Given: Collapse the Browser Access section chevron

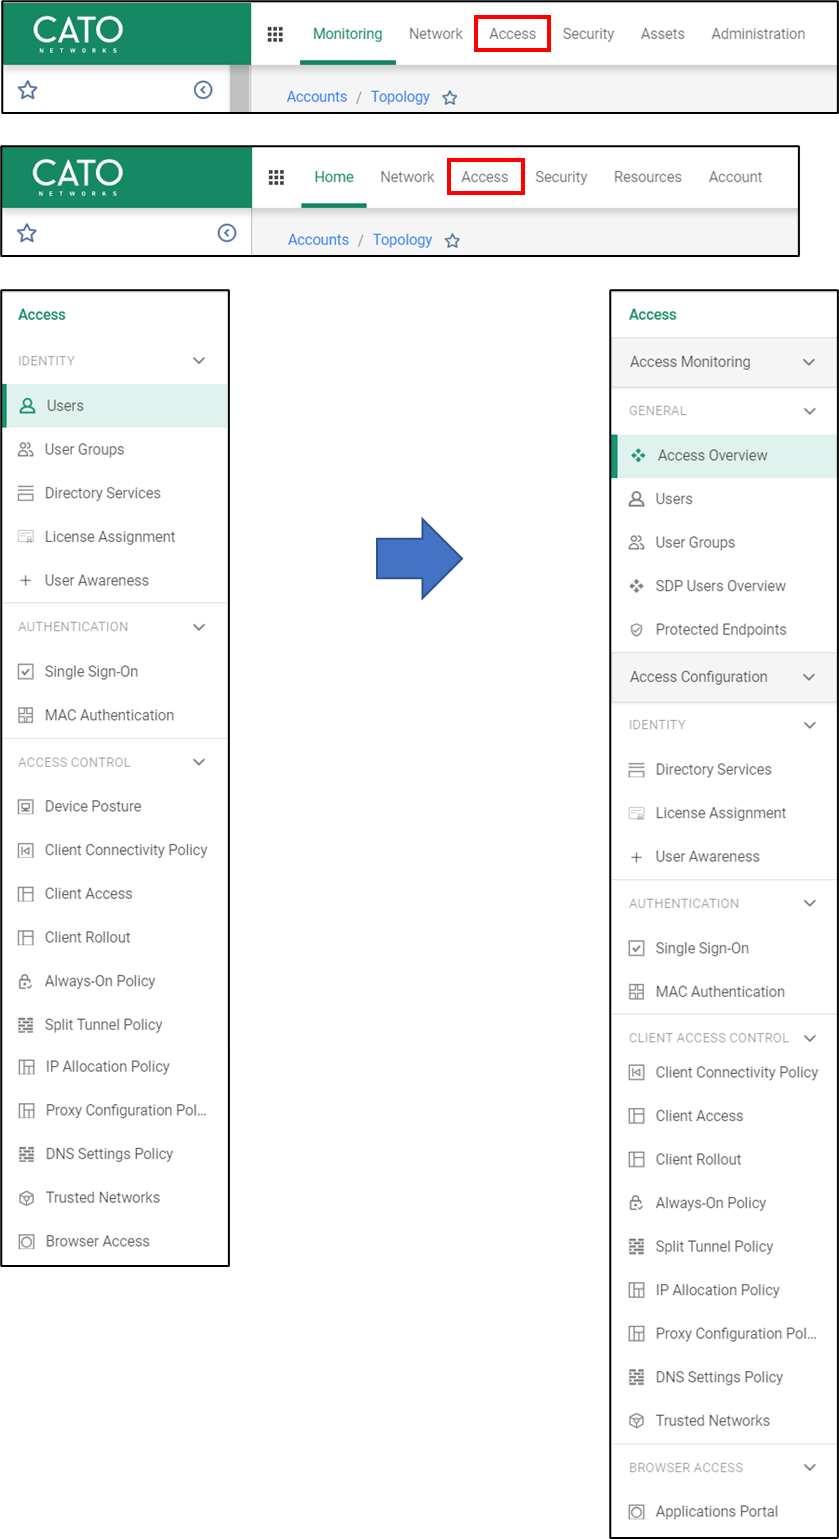Looking at the screenshot, I should (x=809, y=1468).
